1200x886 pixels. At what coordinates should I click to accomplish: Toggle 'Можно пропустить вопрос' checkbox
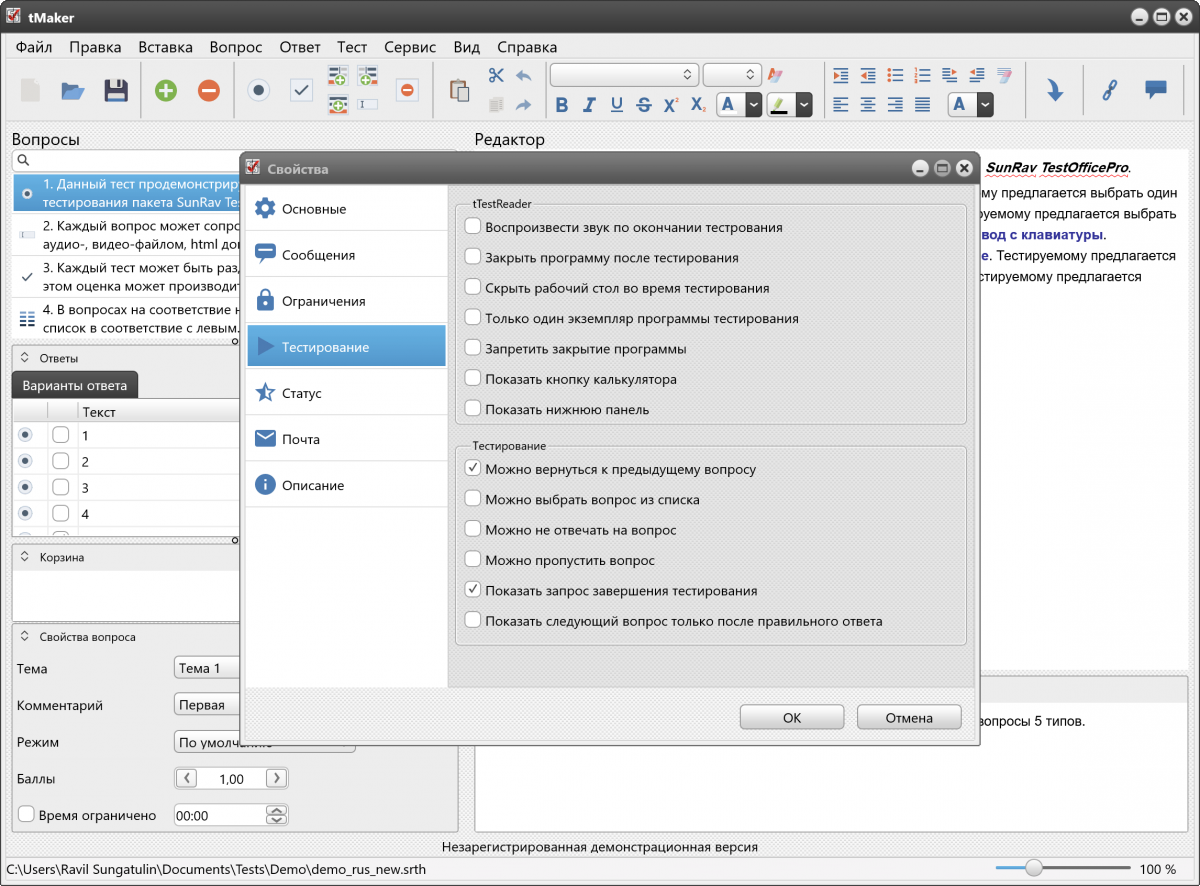click(x=473, y=560)
